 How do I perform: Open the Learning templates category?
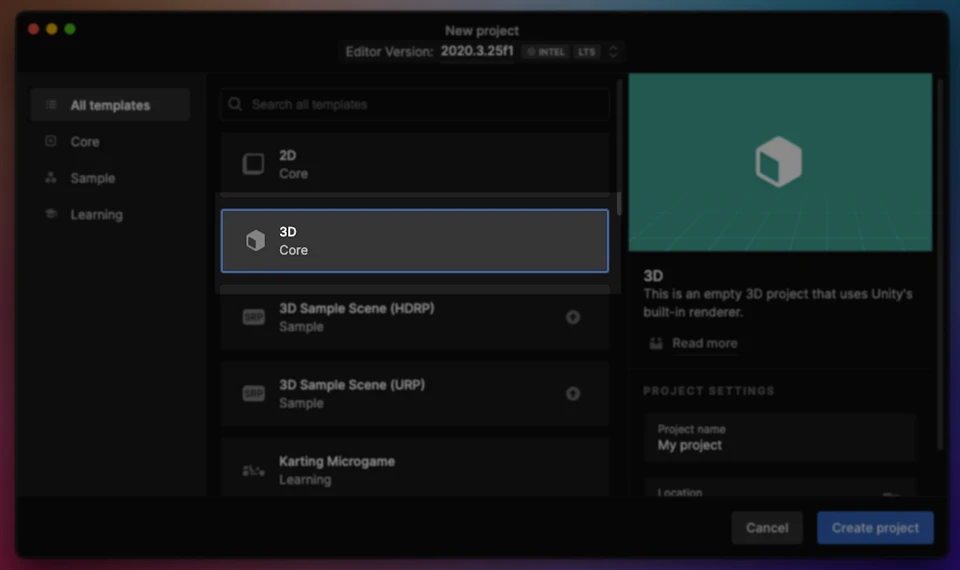click(x=96, y=215)
